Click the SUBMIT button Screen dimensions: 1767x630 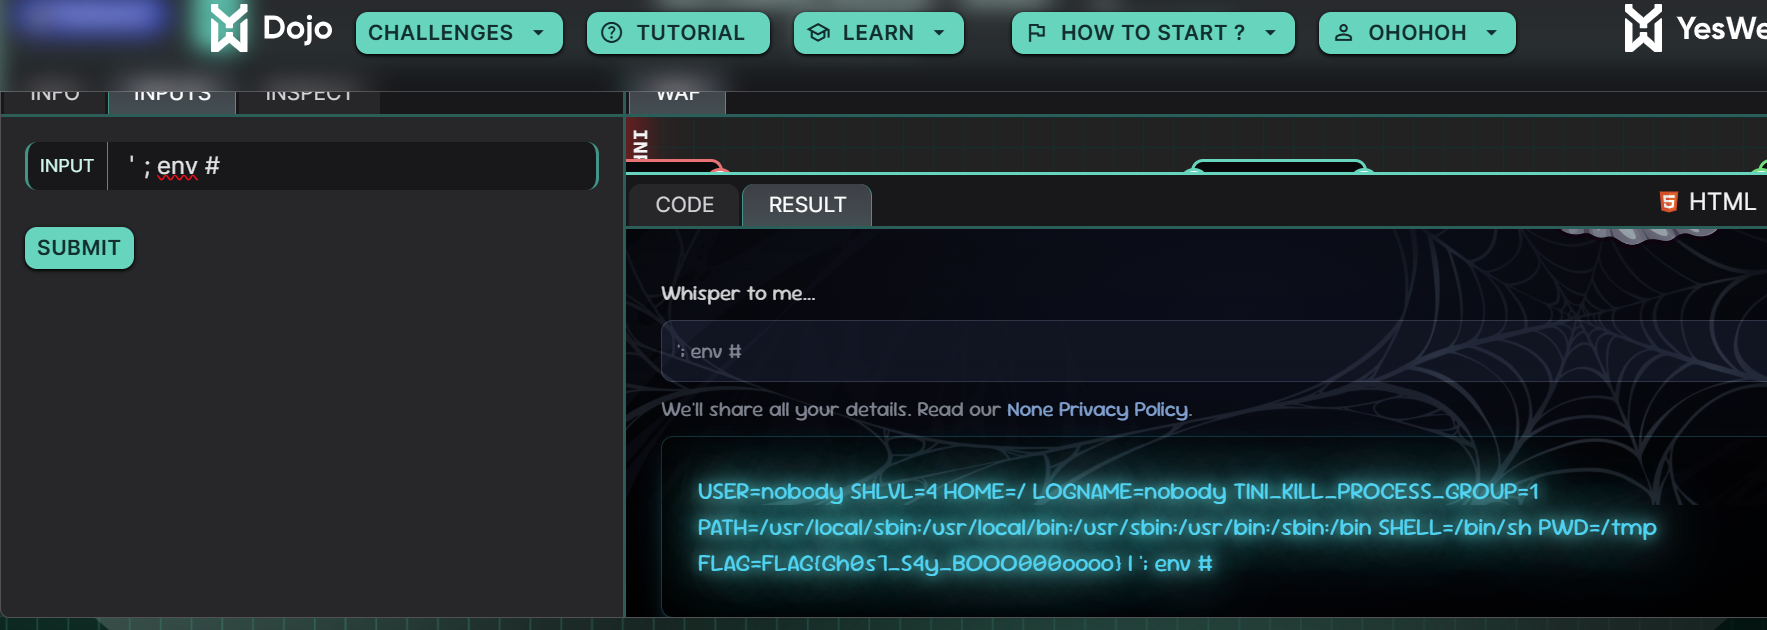tap(79, 248)
